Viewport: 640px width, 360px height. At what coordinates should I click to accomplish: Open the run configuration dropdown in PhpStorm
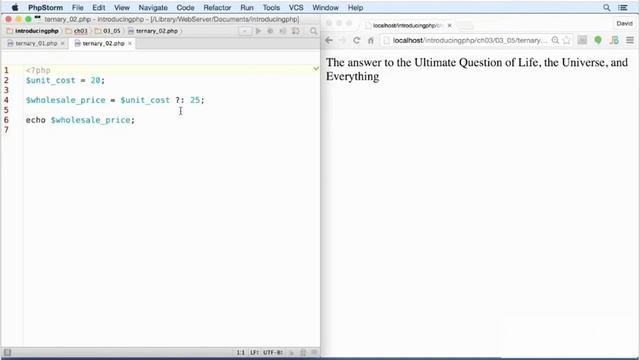point(245,31)
